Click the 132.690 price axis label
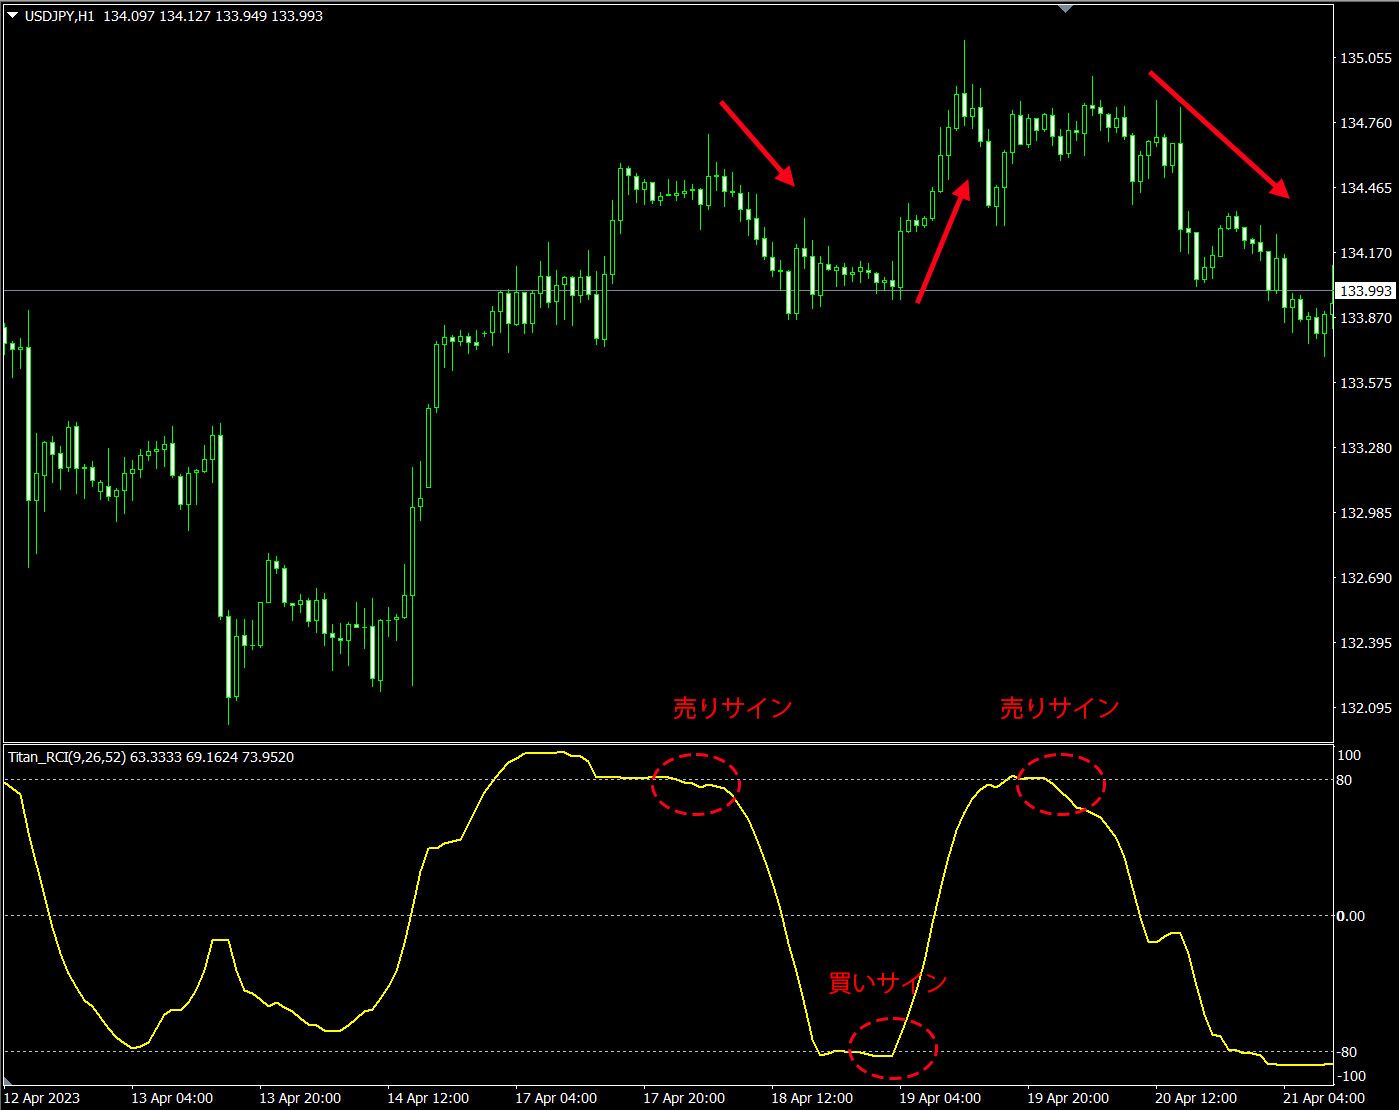 pos(1365,578)
